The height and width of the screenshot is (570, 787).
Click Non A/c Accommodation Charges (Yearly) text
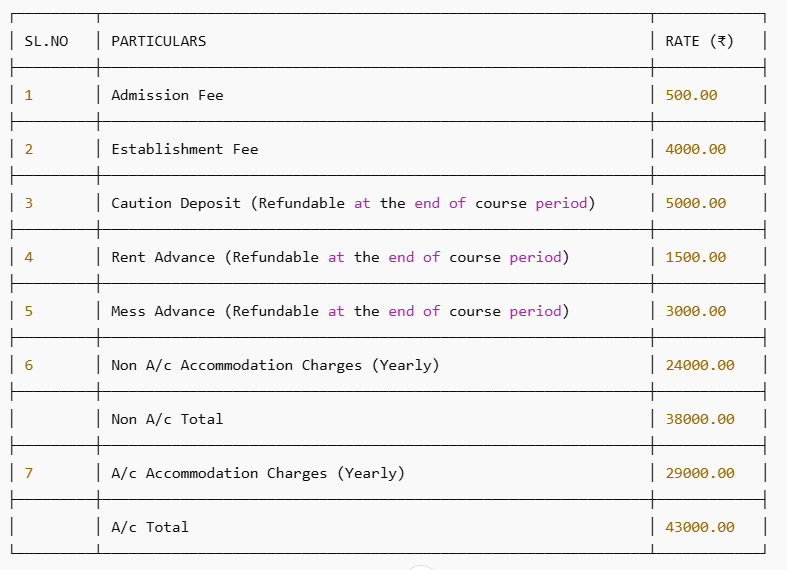coord(275,365)
